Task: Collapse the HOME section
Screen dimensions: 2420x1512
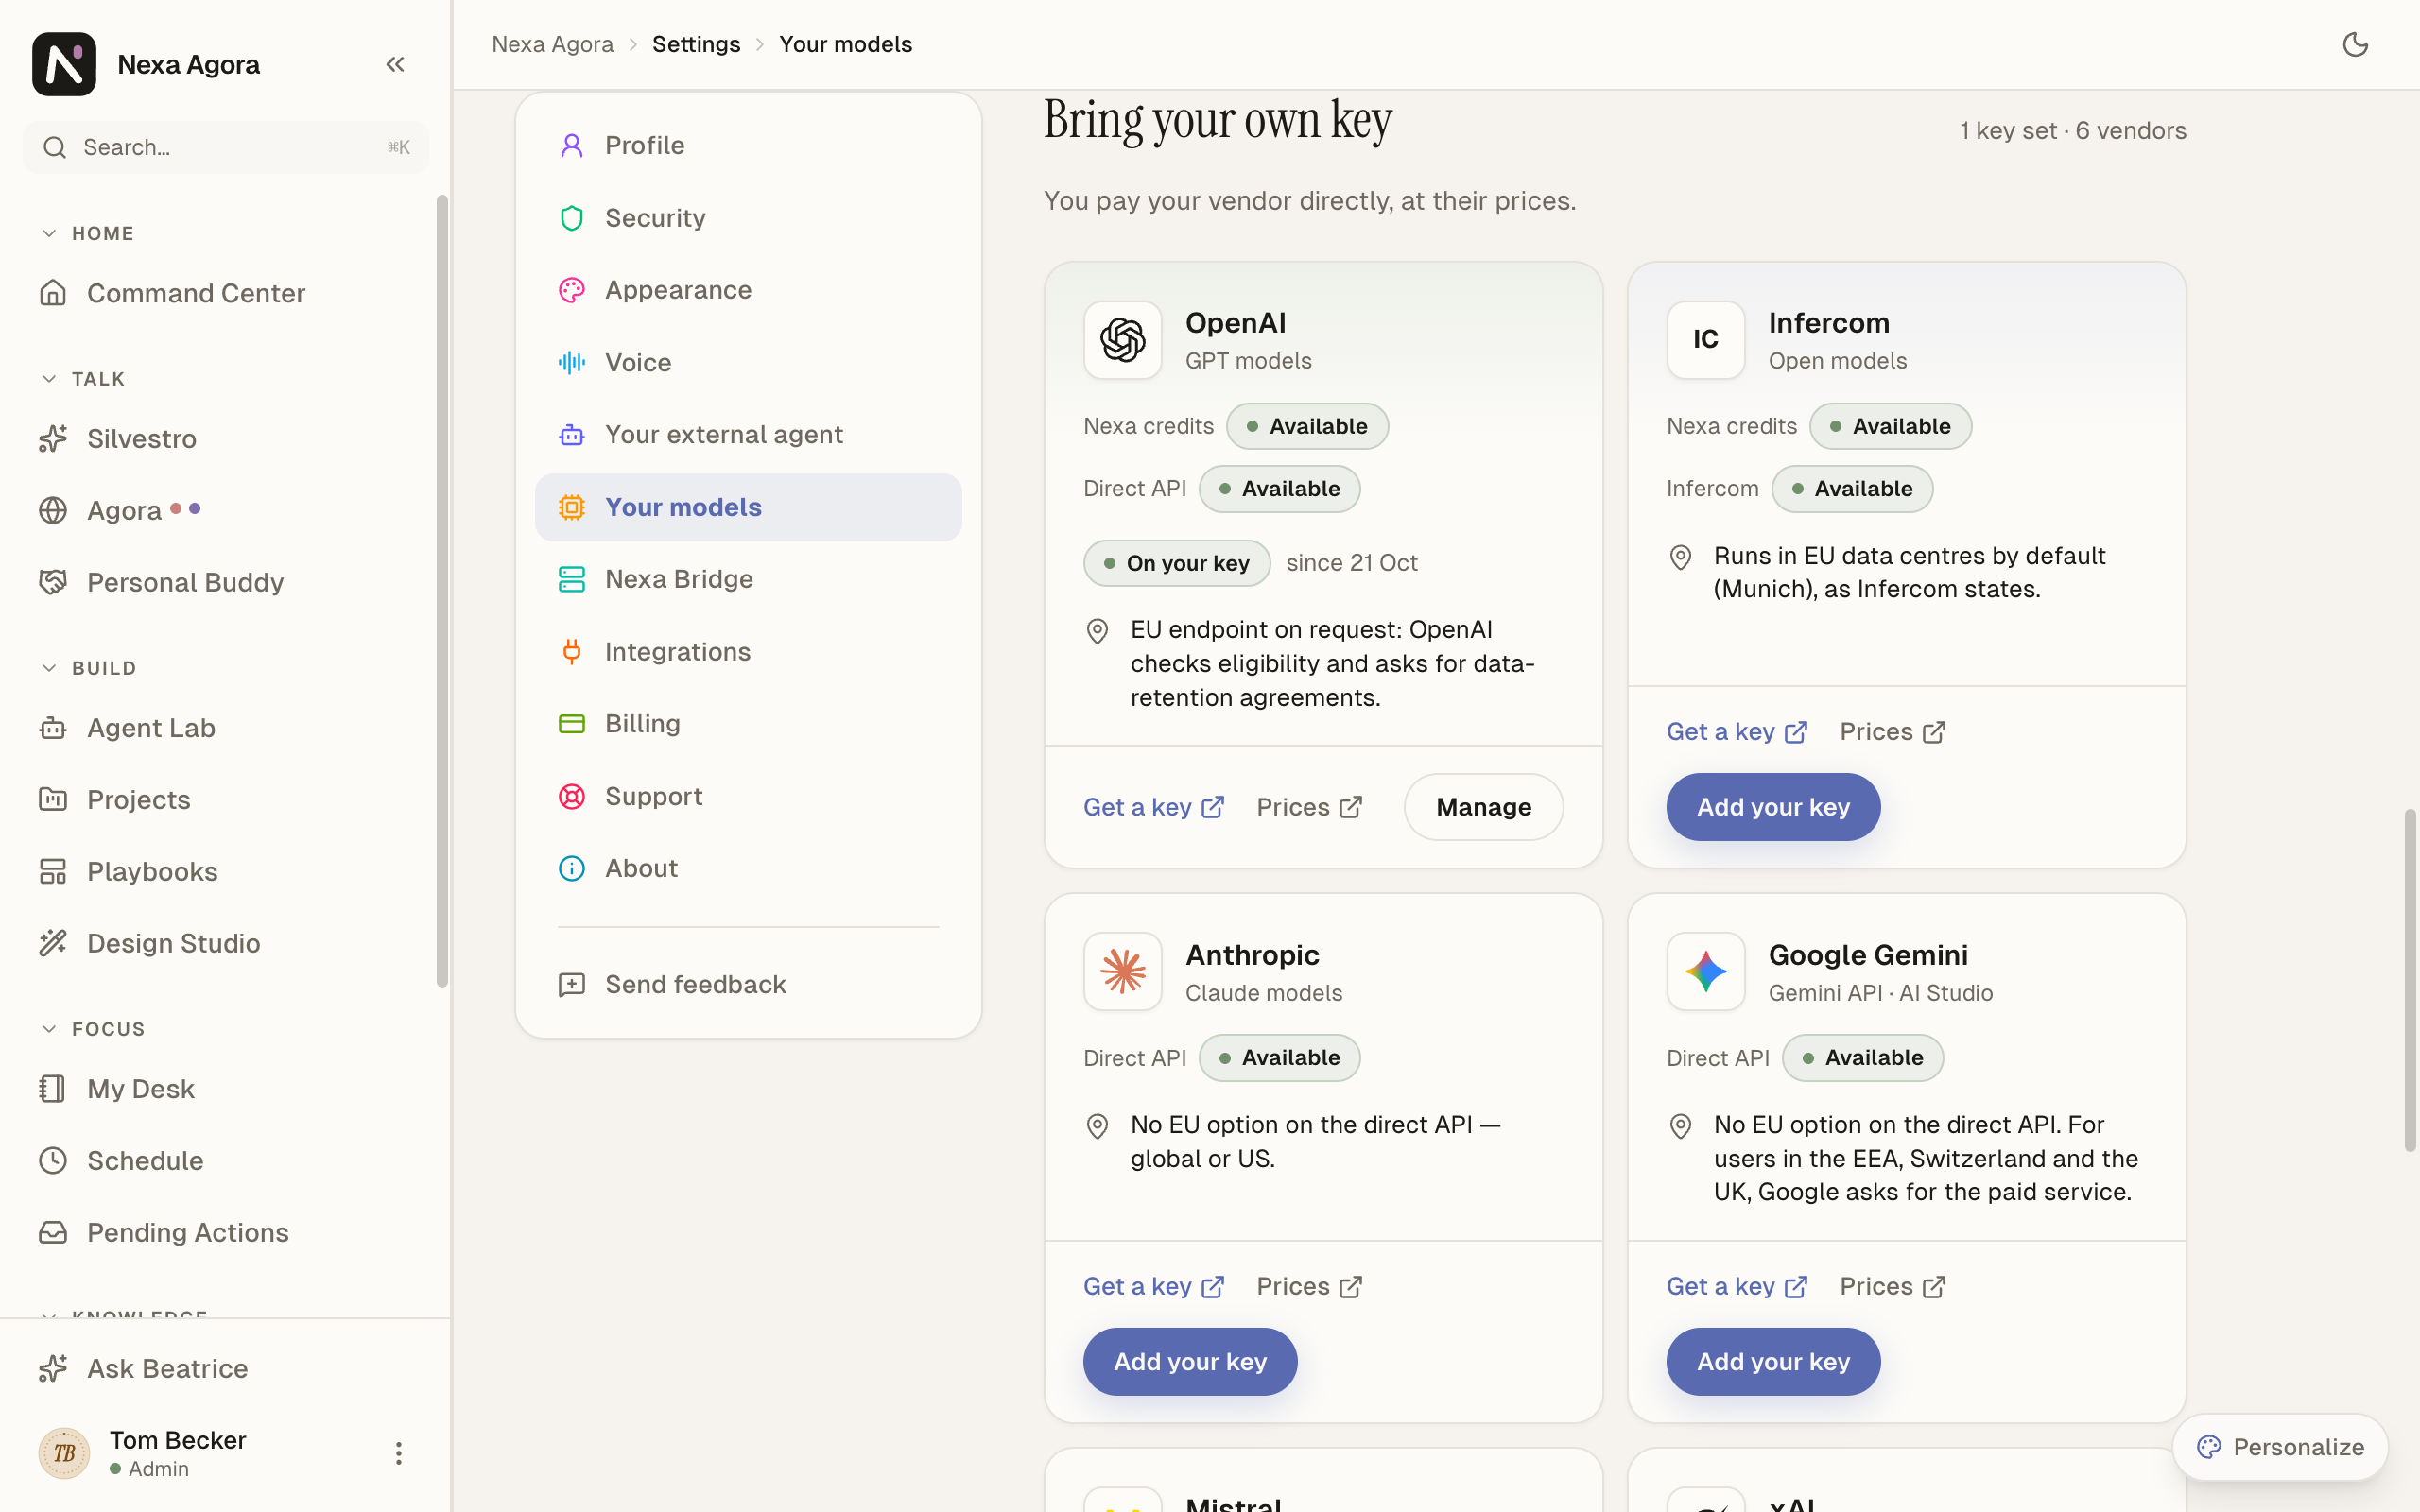Action: coord(87,233)
